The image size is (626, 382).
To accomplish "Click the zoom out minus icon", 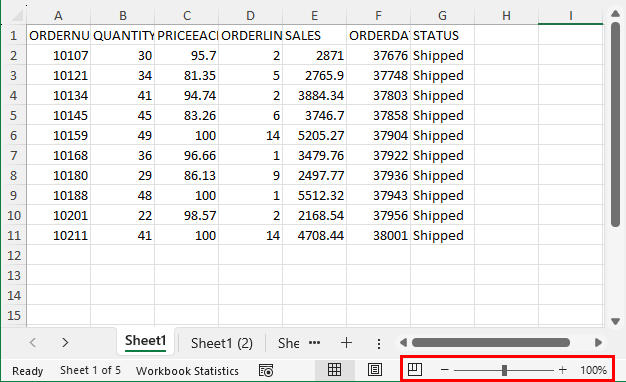I will (444, 370).
